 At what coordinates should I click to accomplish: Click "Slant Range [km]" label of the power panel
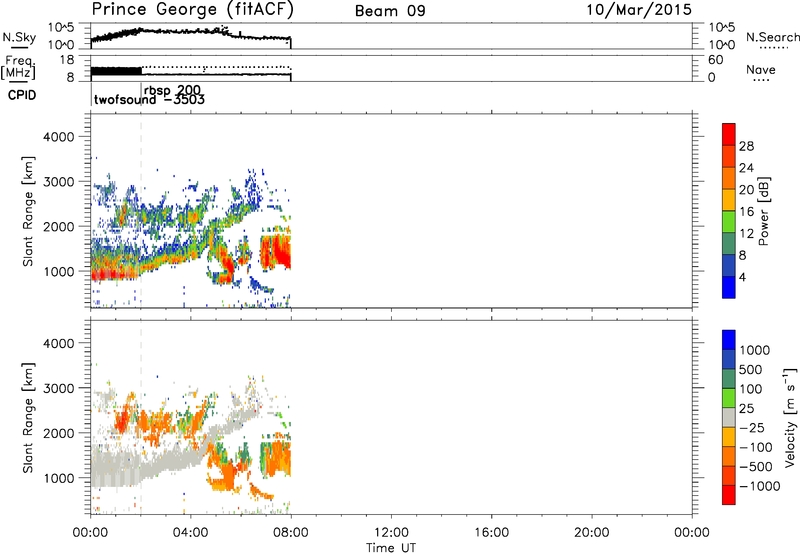click(28, 211)
